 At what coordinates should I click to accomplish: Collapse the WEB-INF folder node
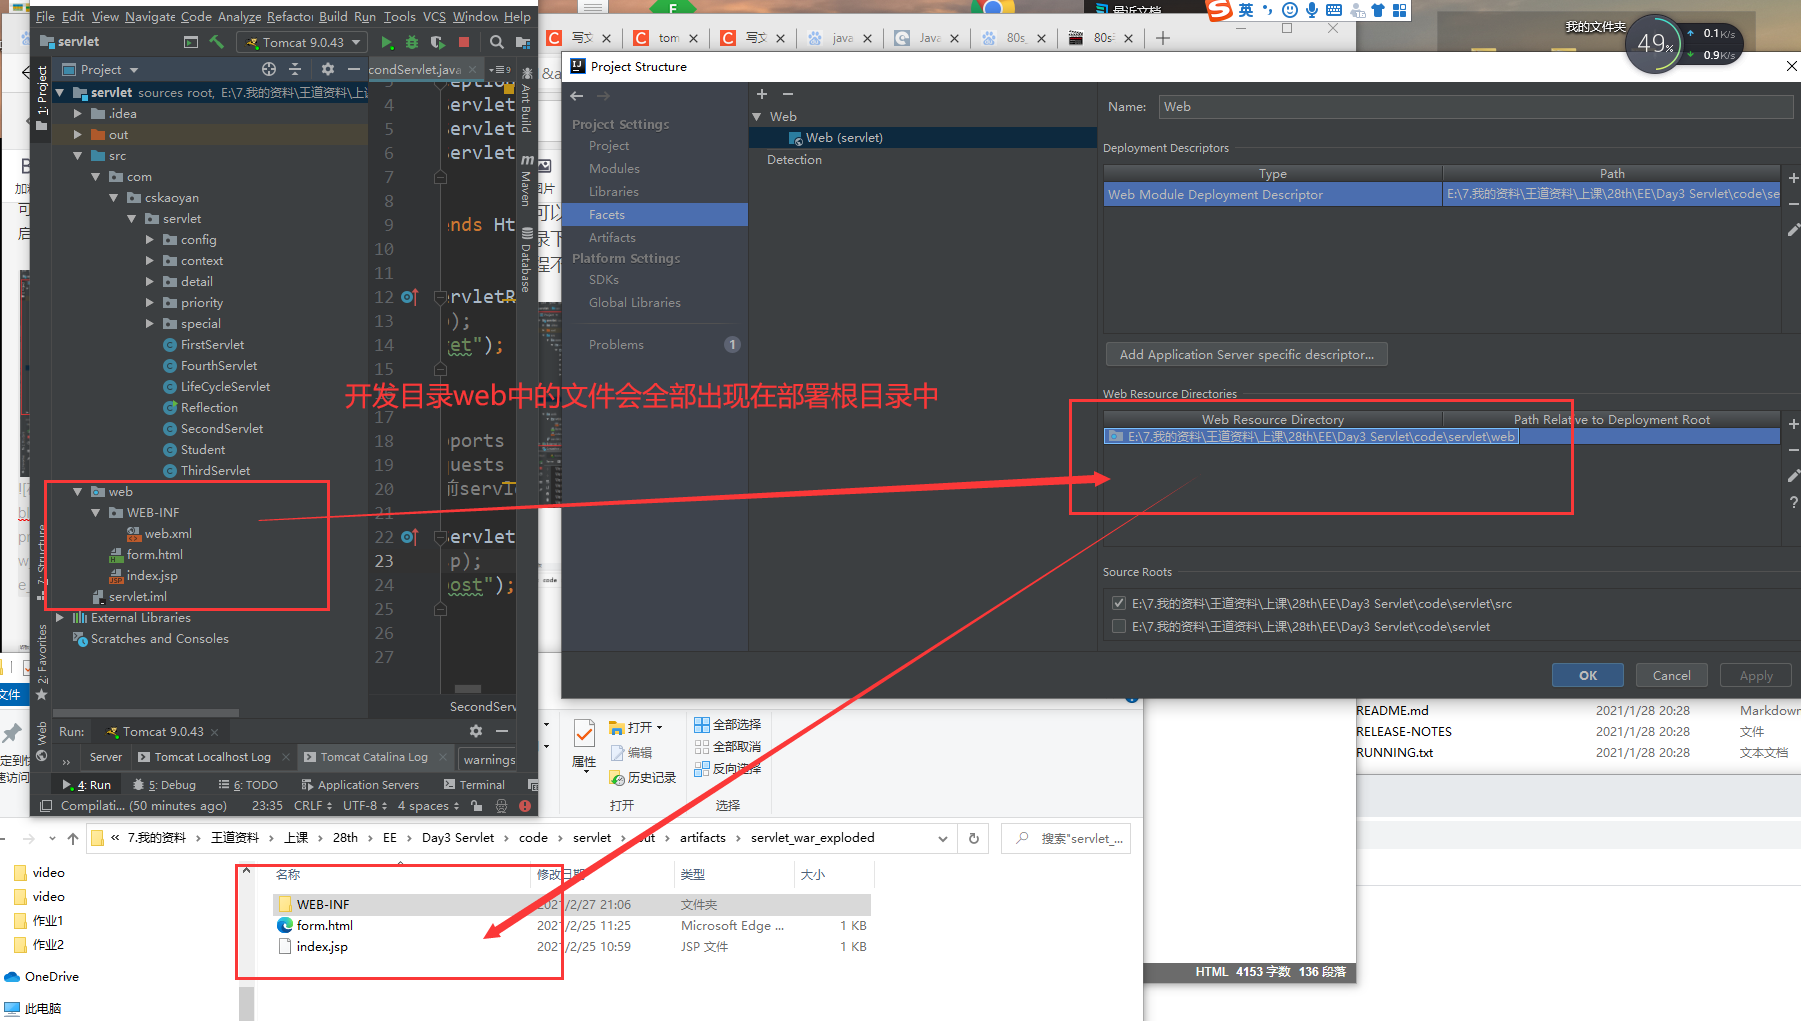[96, 513]
